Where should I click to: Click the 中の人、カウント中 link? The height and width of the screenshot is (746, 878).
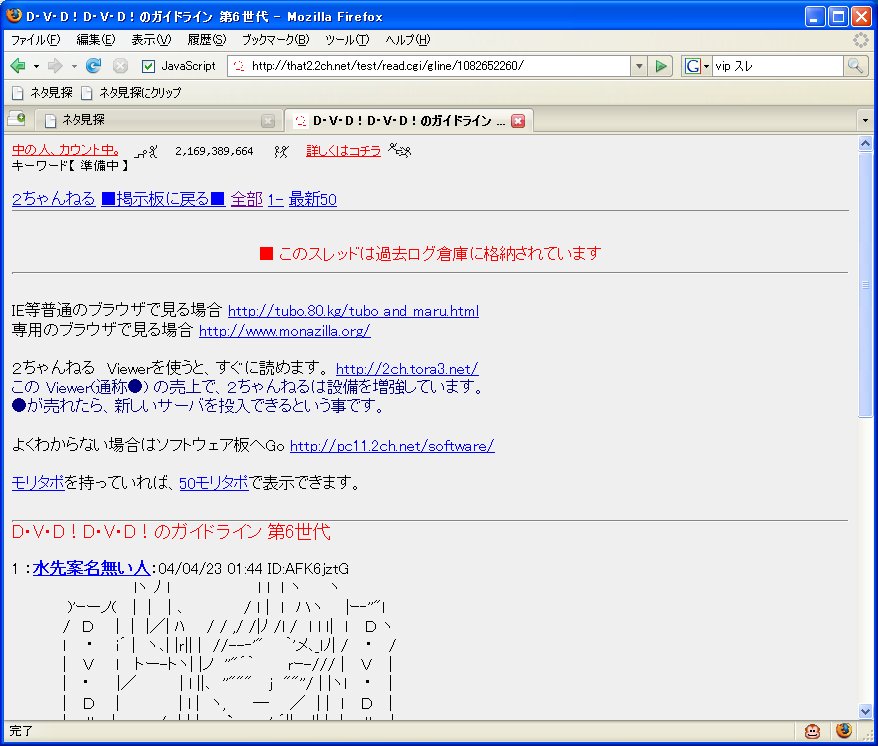(66, 150)
